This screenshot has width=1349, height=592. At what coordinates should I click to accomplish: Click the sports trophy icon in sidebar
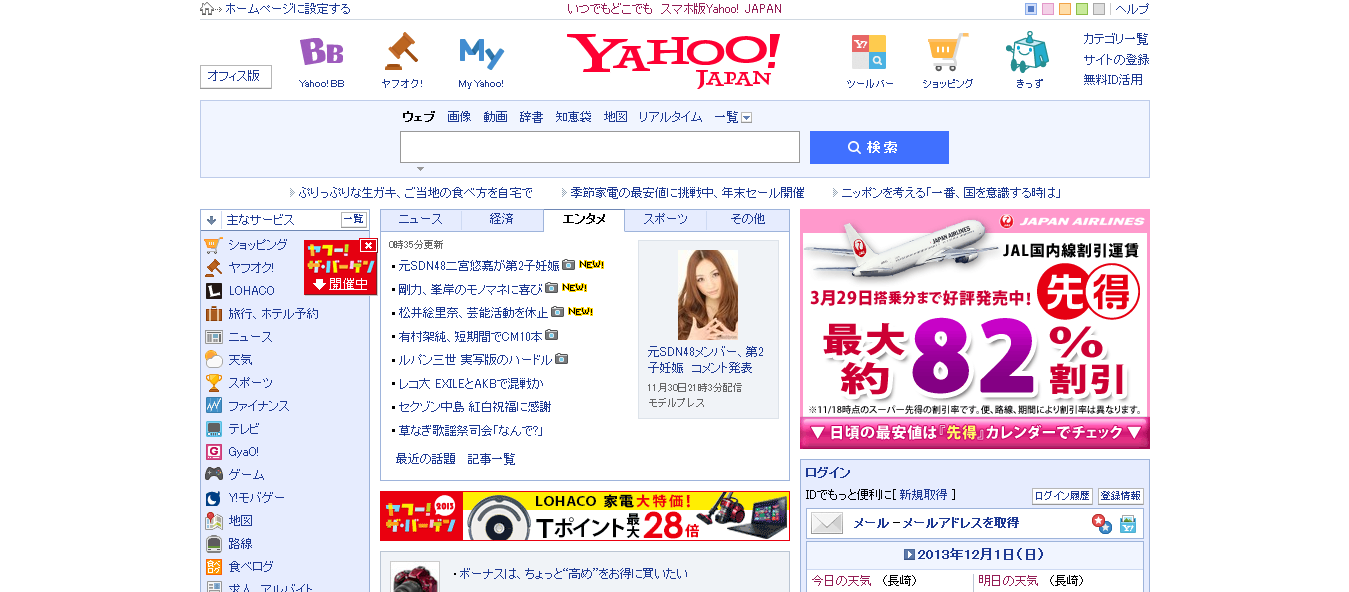pyautogui.click(x=213, y=383)
